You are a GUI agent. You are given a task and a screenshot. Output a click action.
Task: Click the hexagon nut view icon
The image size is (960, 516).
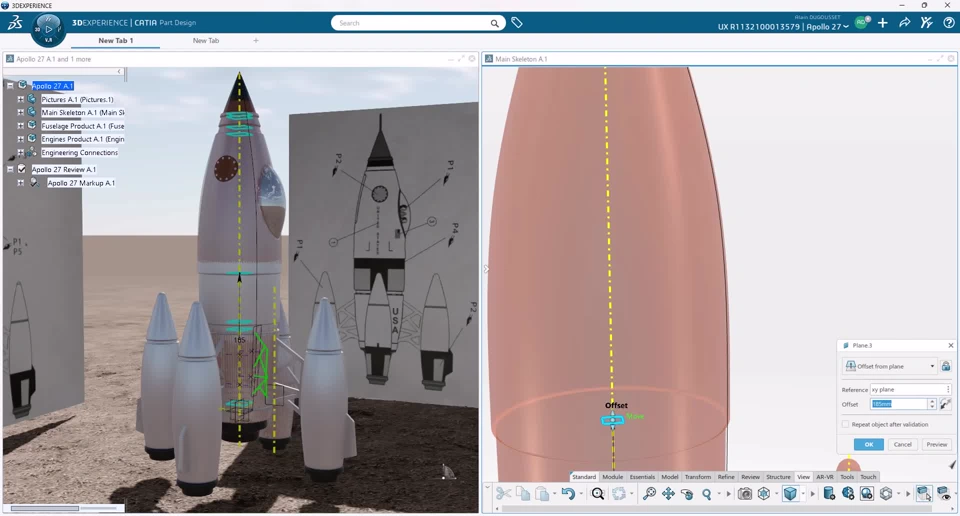point(886,493)
